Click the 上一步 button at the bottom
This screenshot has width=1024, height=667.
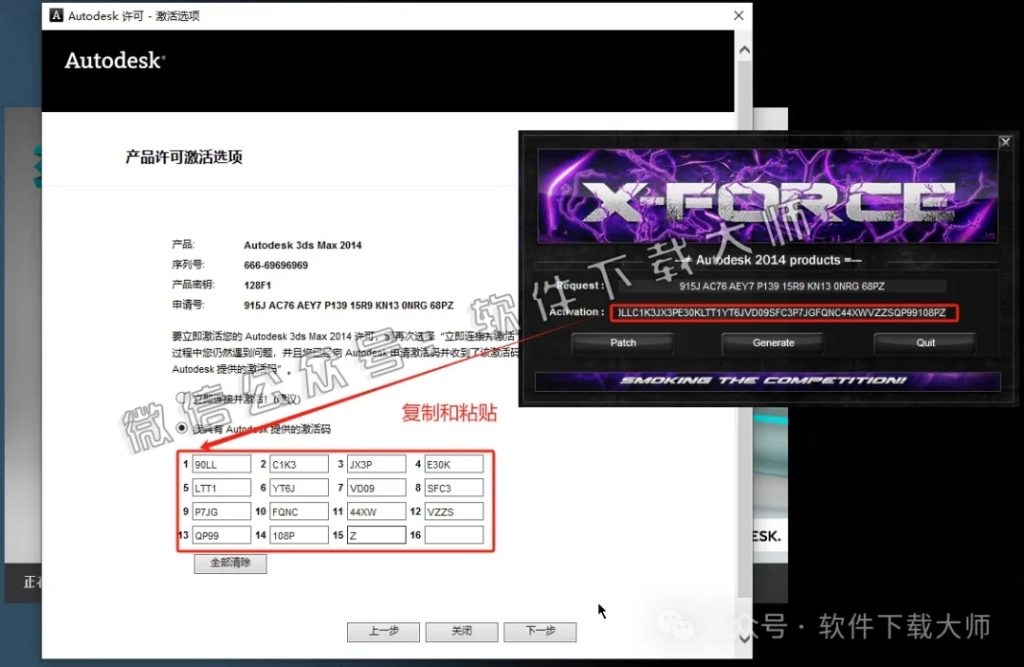(x=383, y=631)
